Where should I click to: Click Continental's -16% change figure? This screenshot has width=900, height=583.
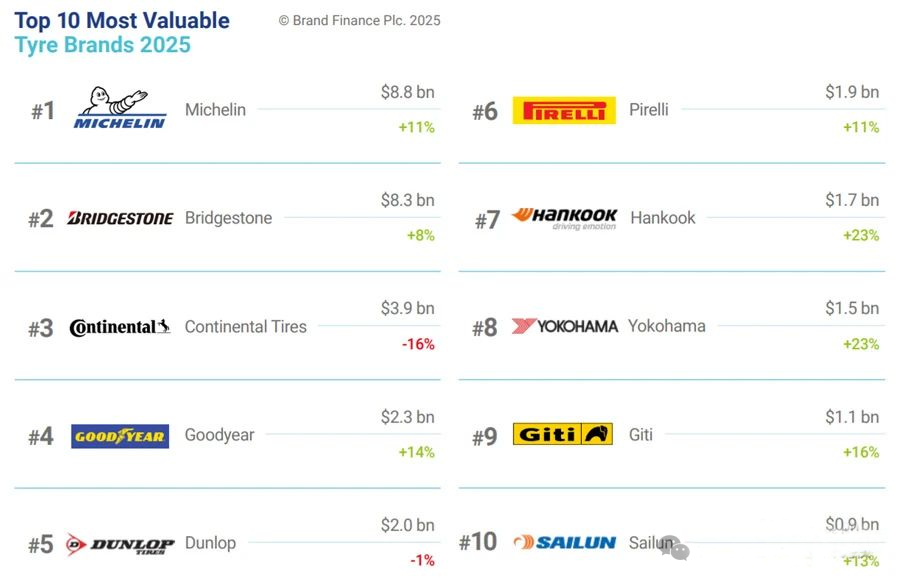tap(418, 344)
